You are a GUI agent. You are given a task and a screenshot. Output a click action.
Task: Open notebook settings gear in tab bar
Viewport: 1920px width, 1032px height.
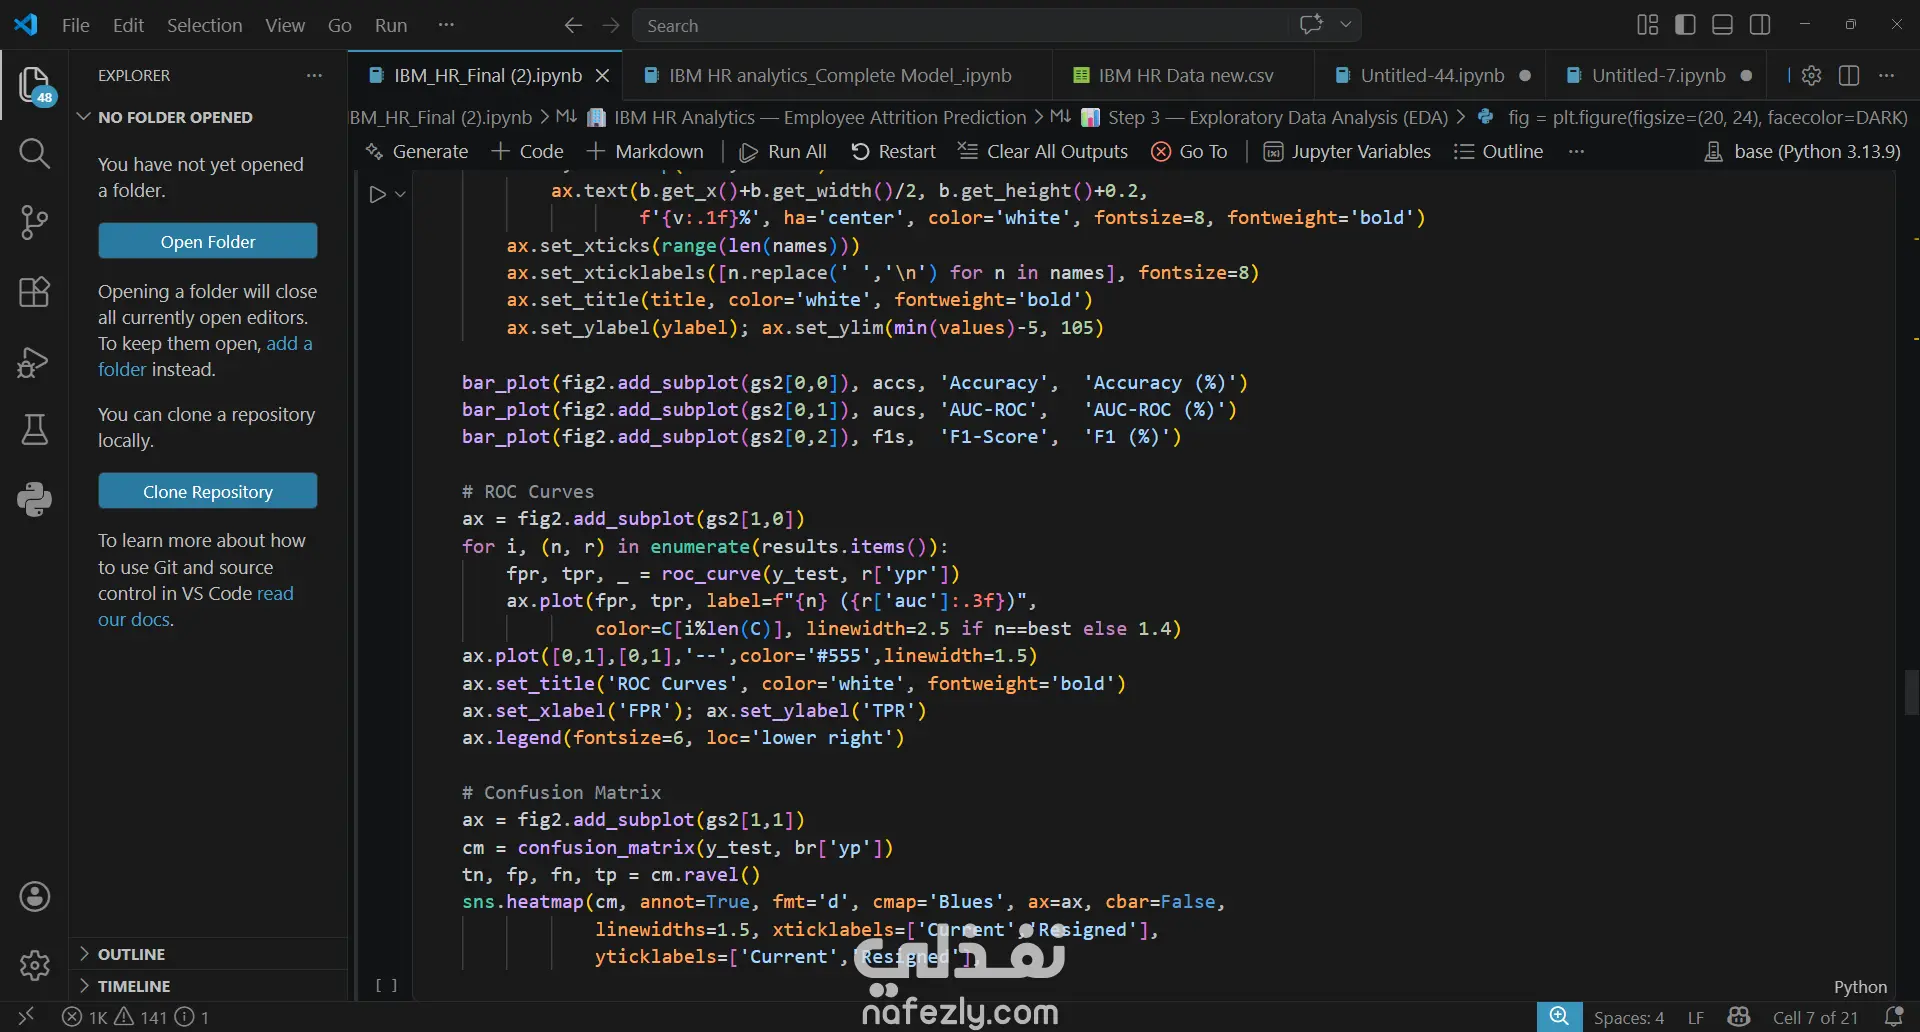click(1811, 75)
